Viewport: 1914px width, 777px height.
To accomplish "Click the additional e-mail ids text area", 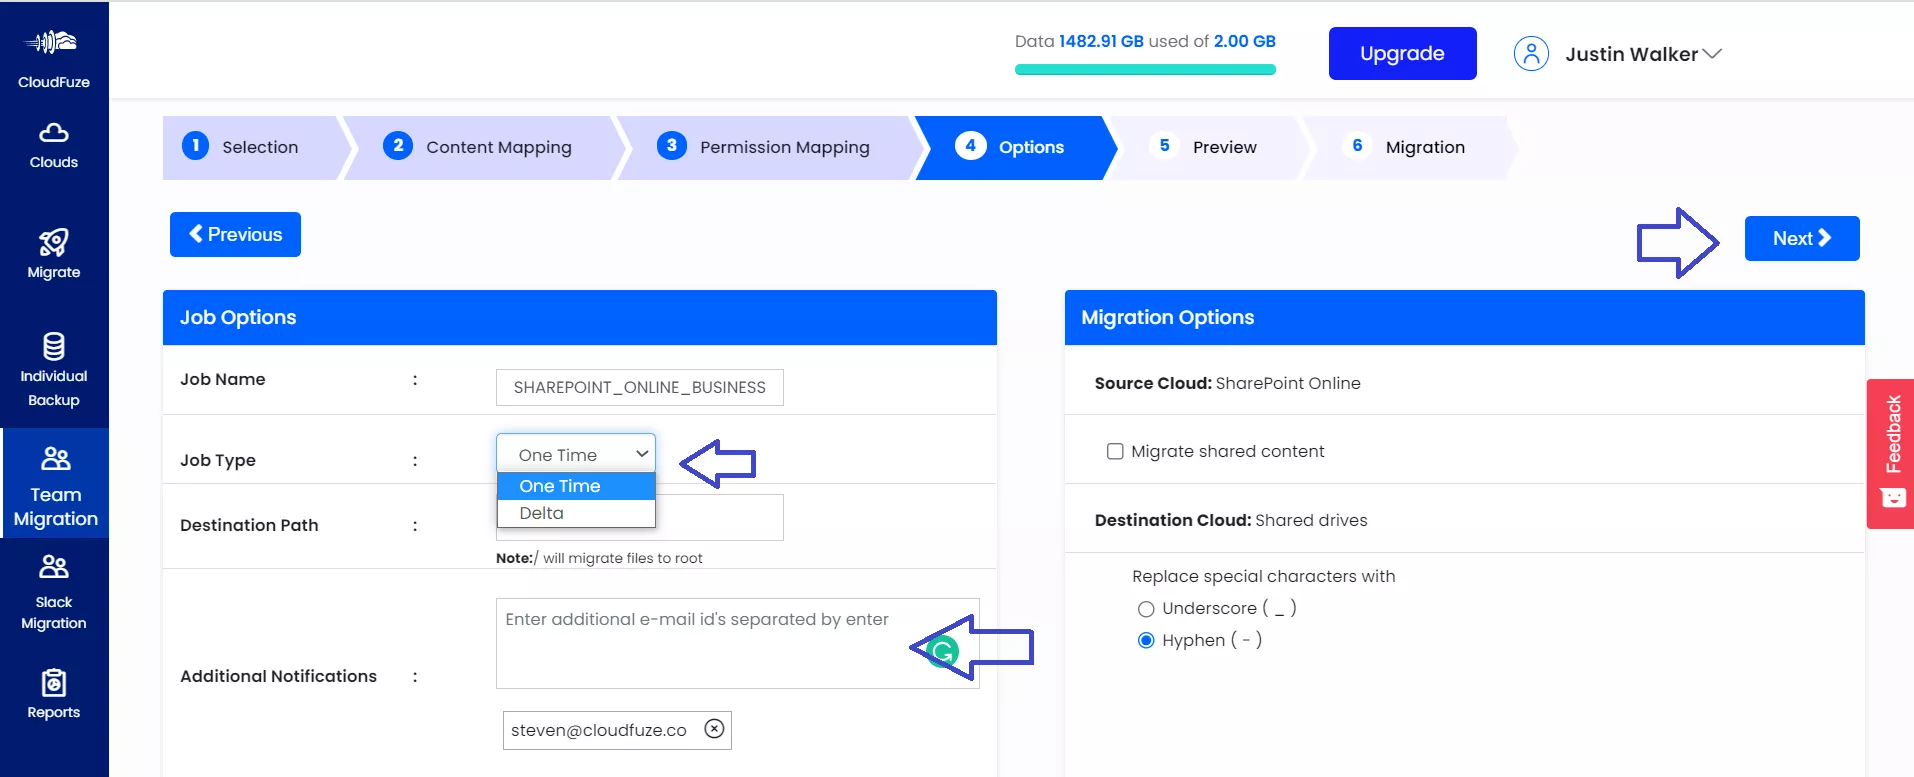I will point(737,643).
